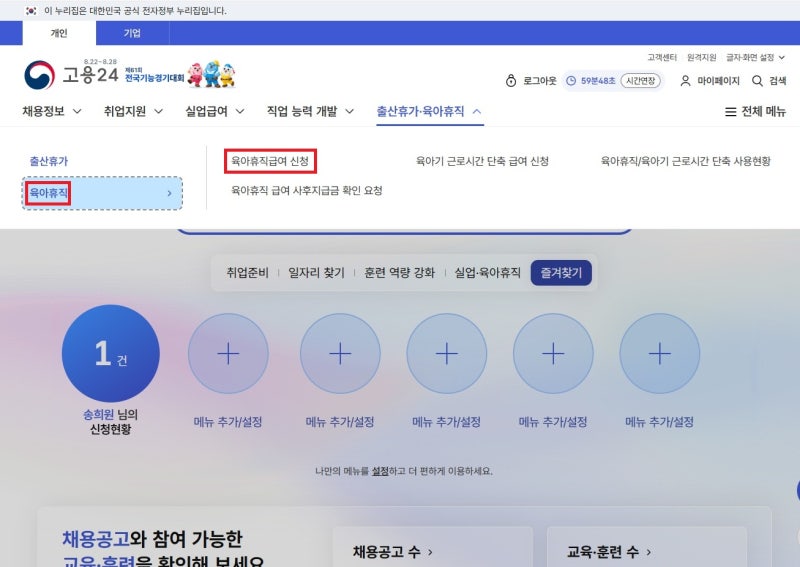This screenshot has height=567, width=800.
Task: Click the 검색 magnifier icon
Action: [x=757, y=81]
